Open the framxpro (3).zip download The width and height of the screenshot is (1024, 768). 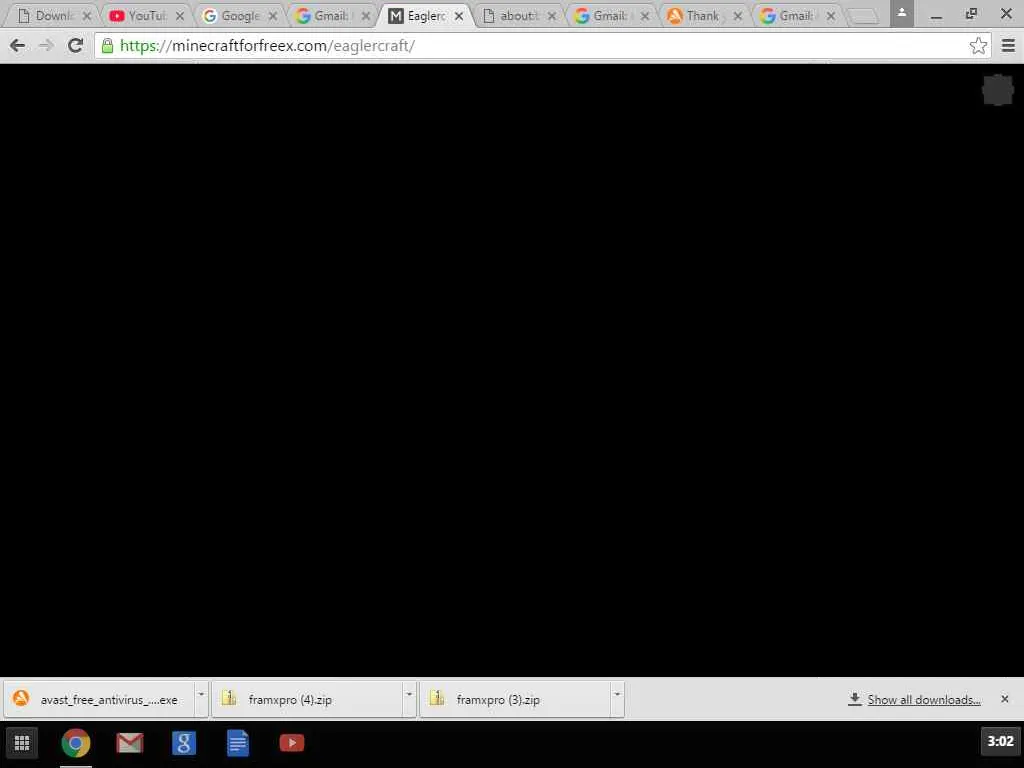[515, 699]
